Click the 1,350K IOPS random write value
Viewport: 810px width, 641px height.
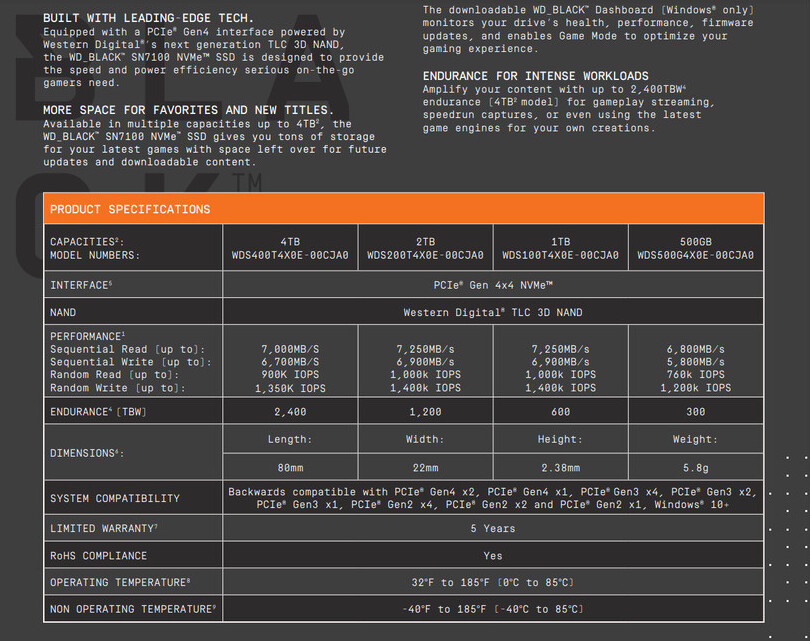tap(290, 388)
